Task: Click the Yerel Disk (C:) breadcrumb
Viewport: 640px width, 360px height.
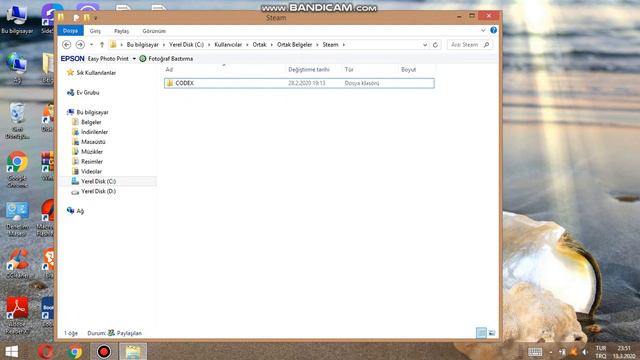Action: pyautogui.click(x=187, y=45)
